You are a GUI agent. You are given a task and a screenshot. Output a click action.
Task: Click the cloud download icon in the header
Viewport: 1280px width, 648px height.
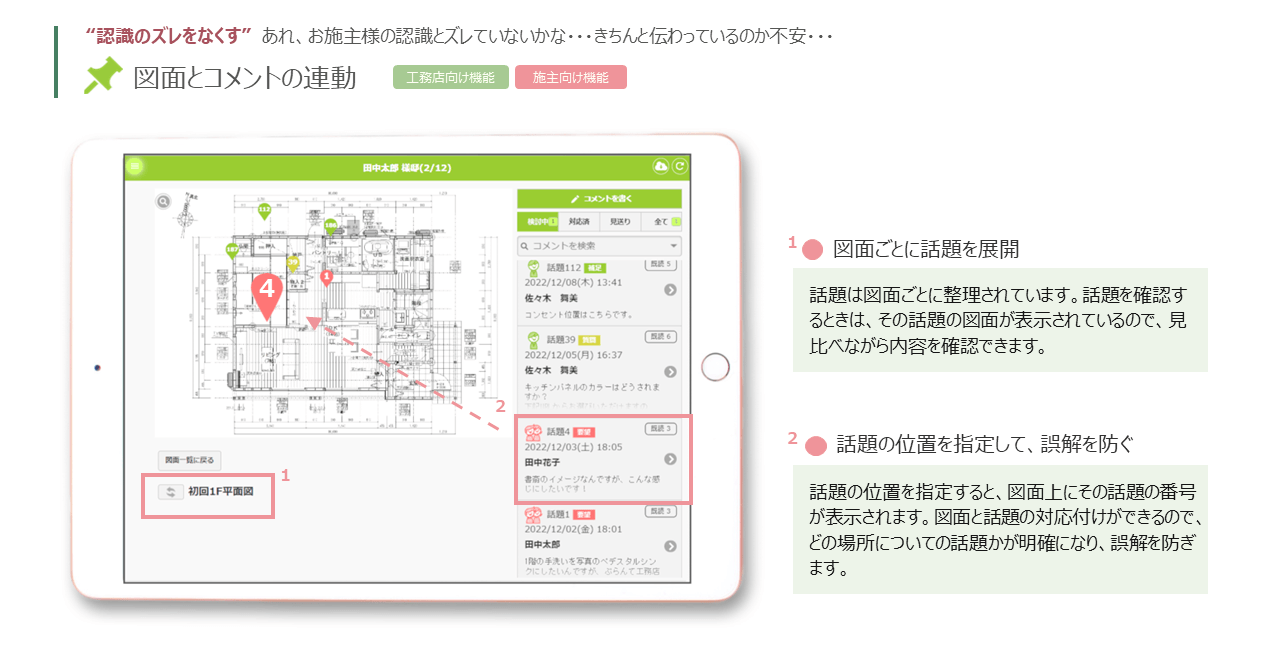point(660,167)
